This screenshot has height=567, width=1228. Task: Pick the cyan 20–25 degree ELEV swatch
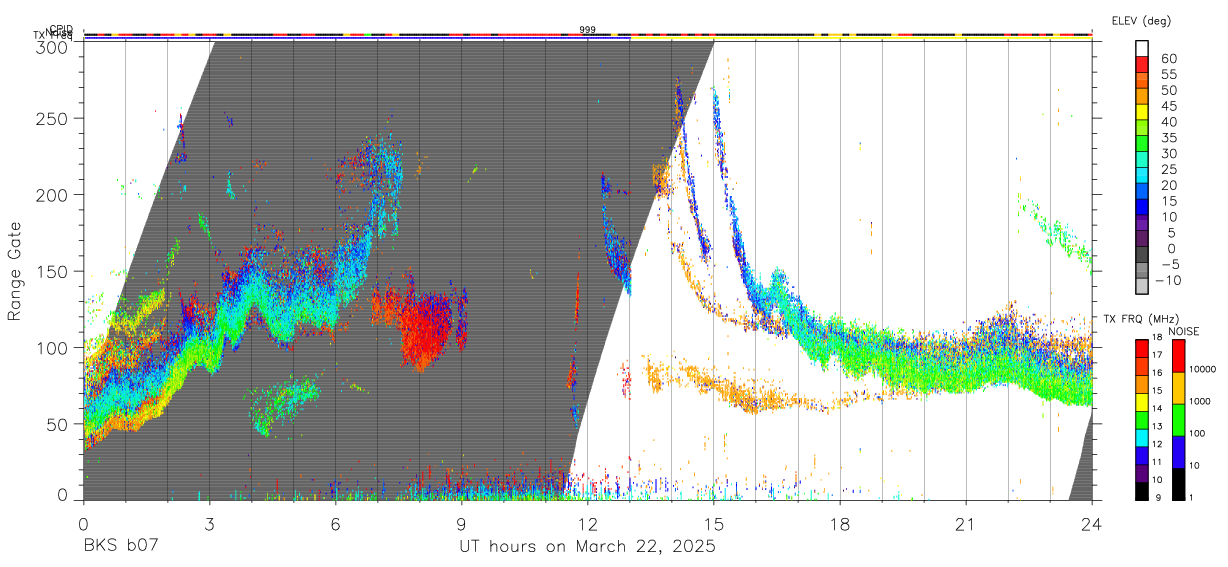1143,177
